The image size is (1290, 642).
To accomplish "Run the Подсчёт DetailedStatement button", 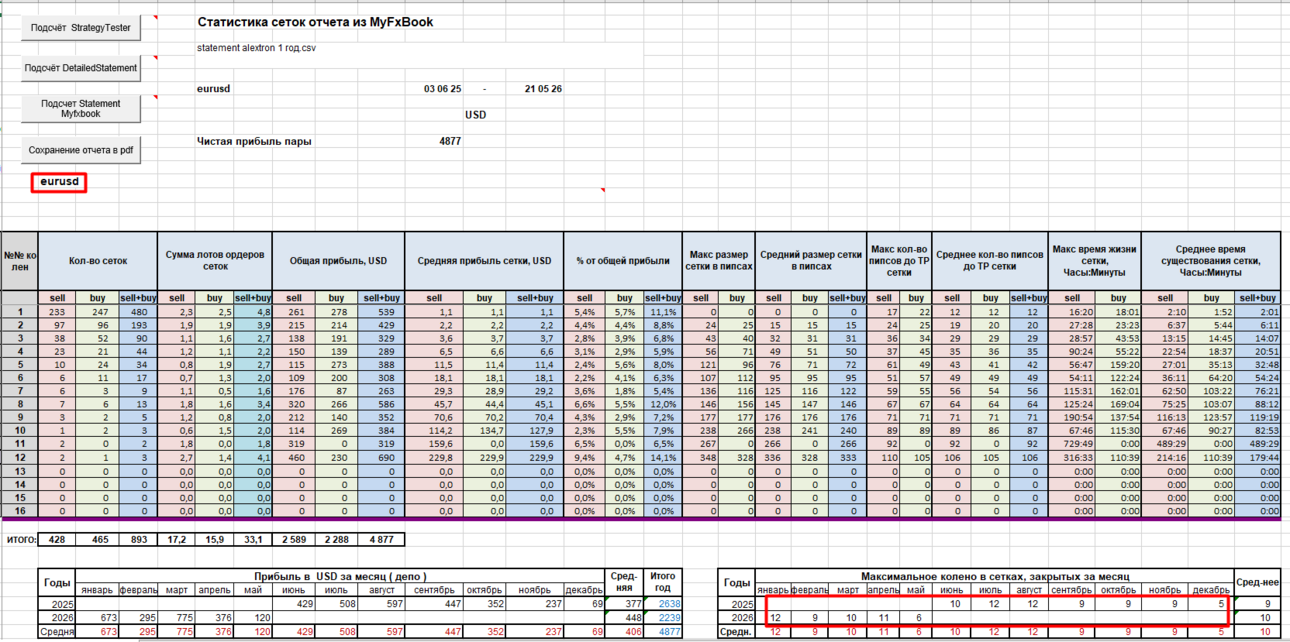I will [81, 68].
